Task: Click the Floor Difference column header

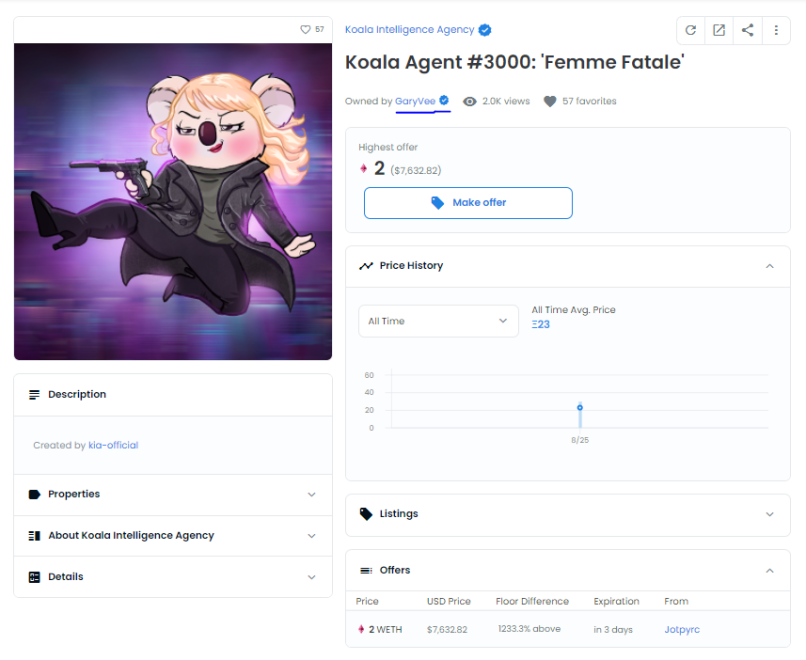Action: coord(532,601)
